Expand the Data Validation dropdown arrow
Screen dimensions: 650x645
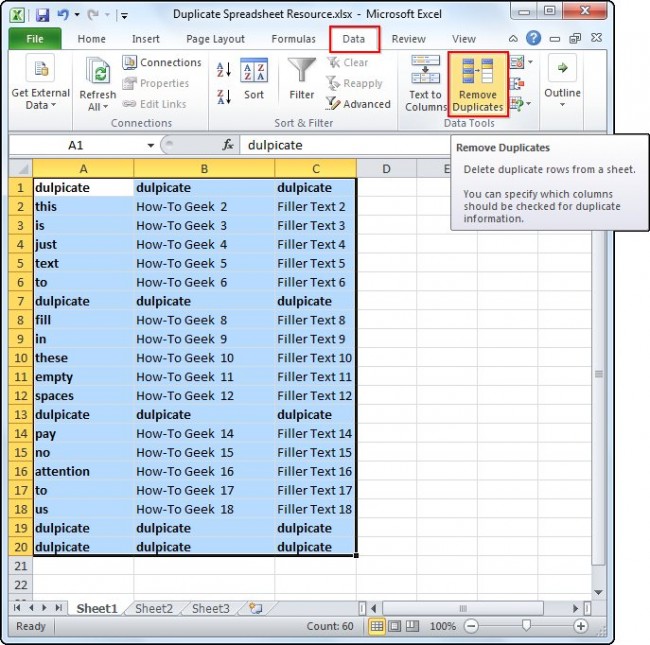pos(530,63)
